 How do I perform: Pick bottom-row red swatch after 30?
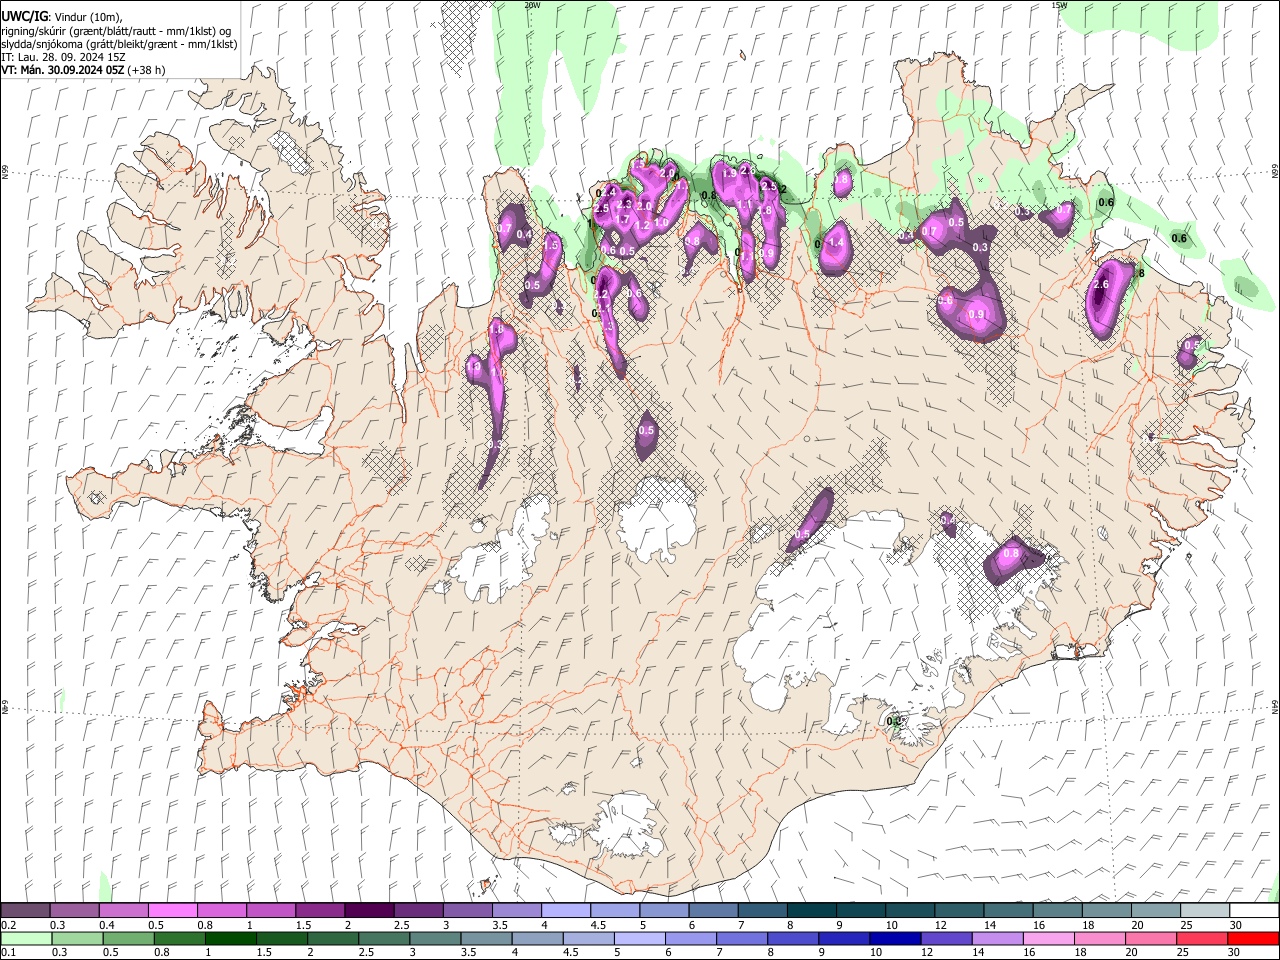[x=1253, y=939]
